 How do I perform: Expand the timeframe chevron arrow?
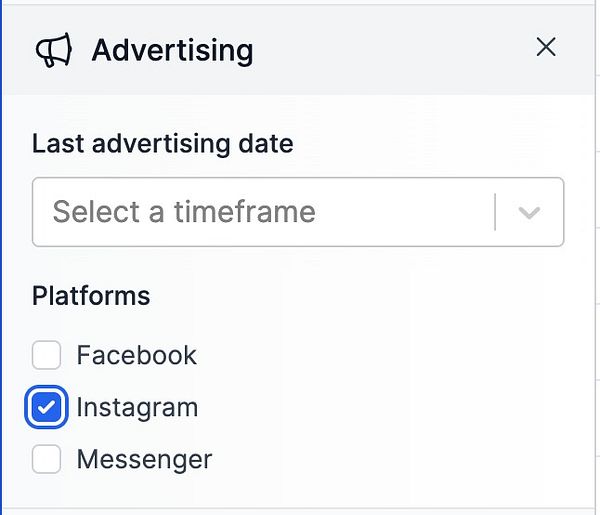coord(530,212)
